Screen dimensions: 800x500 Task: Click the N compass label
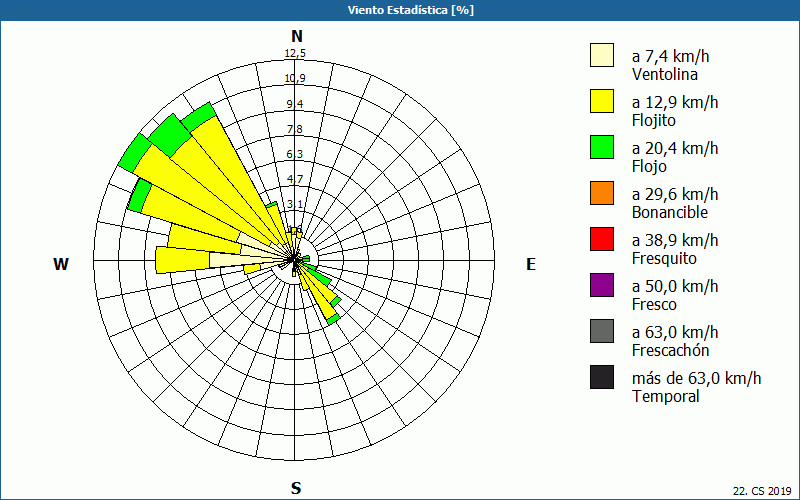[297, 36]
